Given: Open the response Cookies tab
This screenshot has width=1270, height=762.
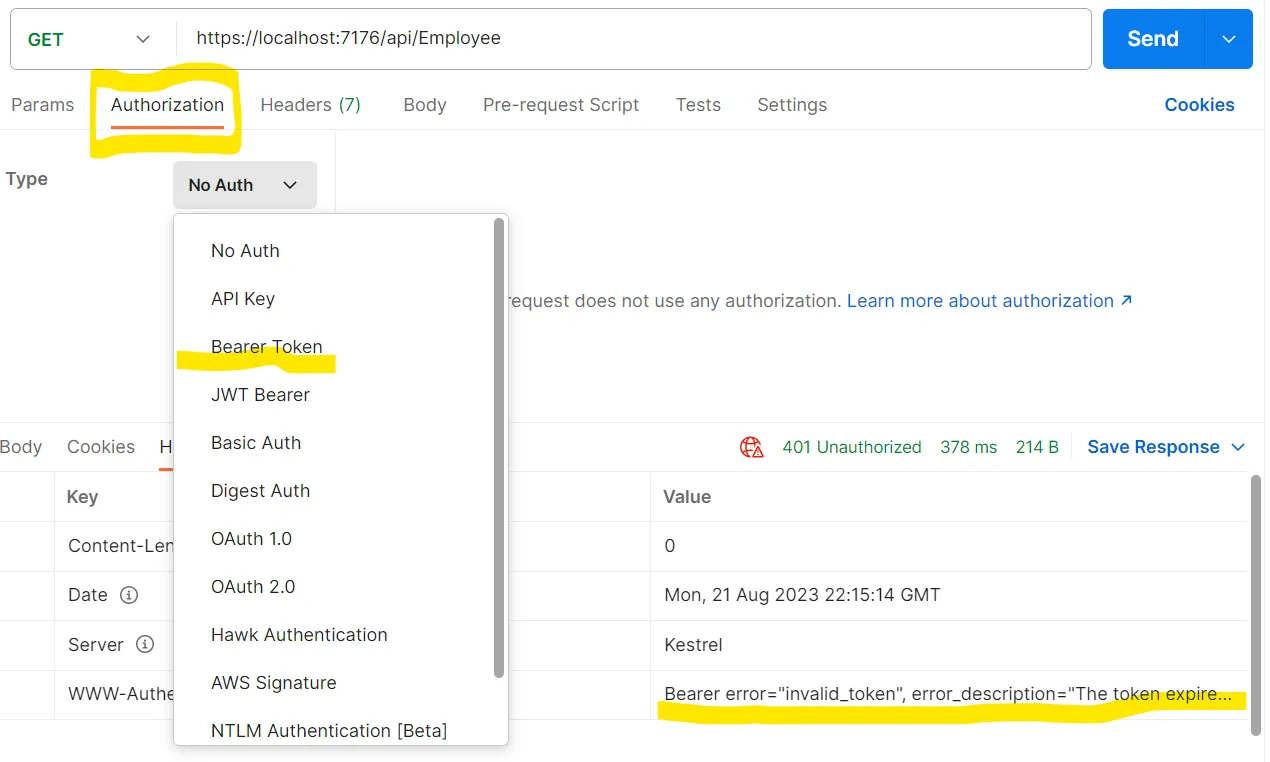Looking at the screenshot, I should point(100,447).
